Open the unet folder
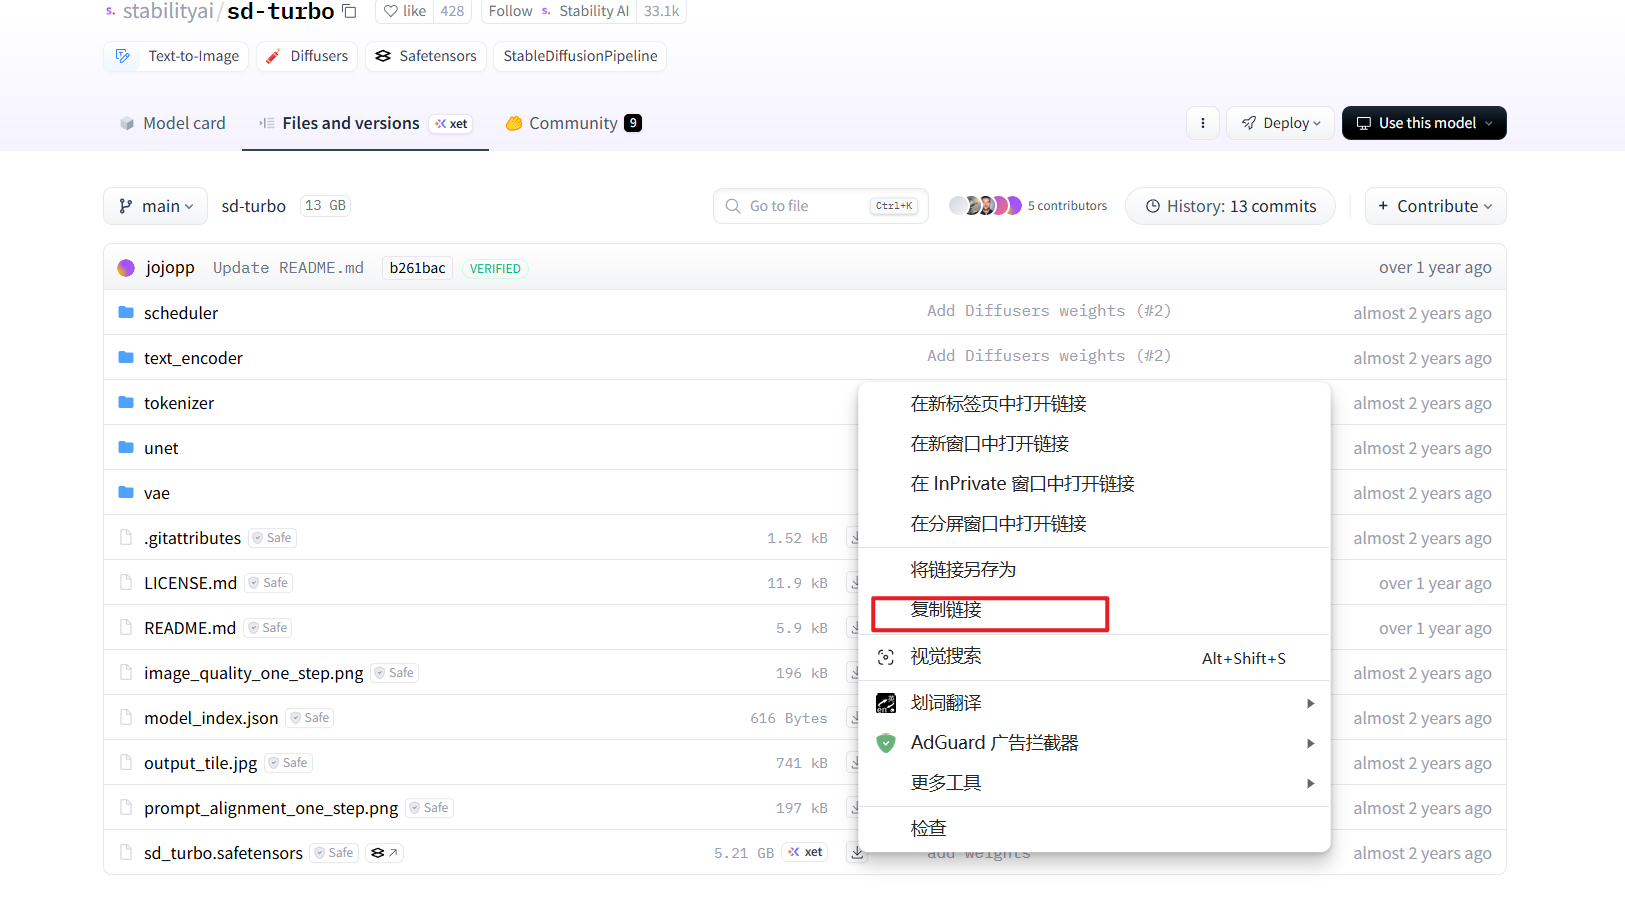This screenshot has height=907, width=1625. coord(161,448)
